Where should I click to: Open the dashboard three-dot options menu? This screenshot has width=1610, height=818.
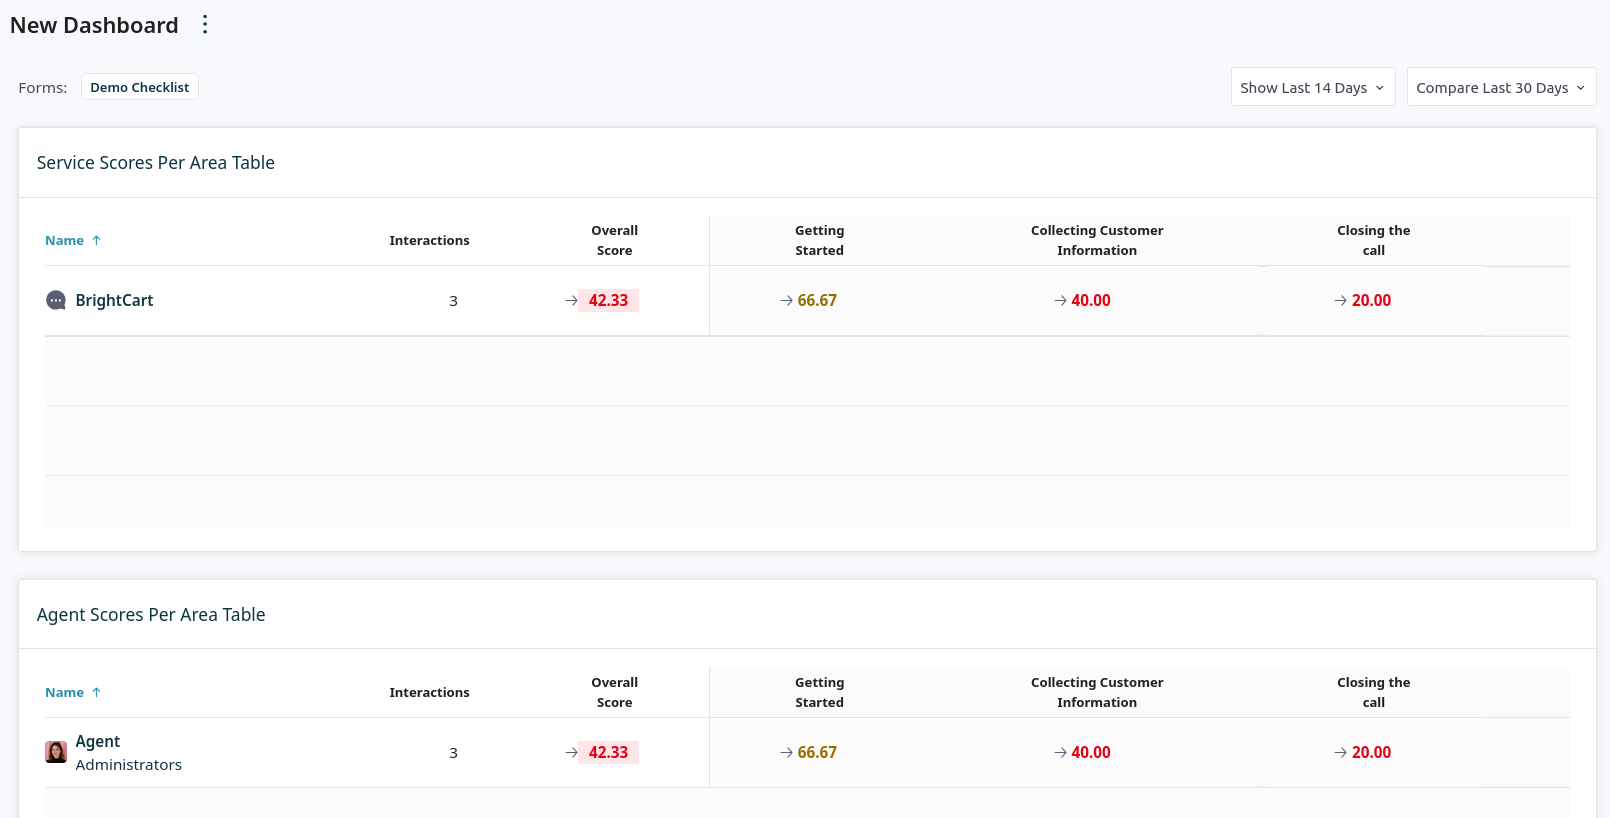[205, 25]
